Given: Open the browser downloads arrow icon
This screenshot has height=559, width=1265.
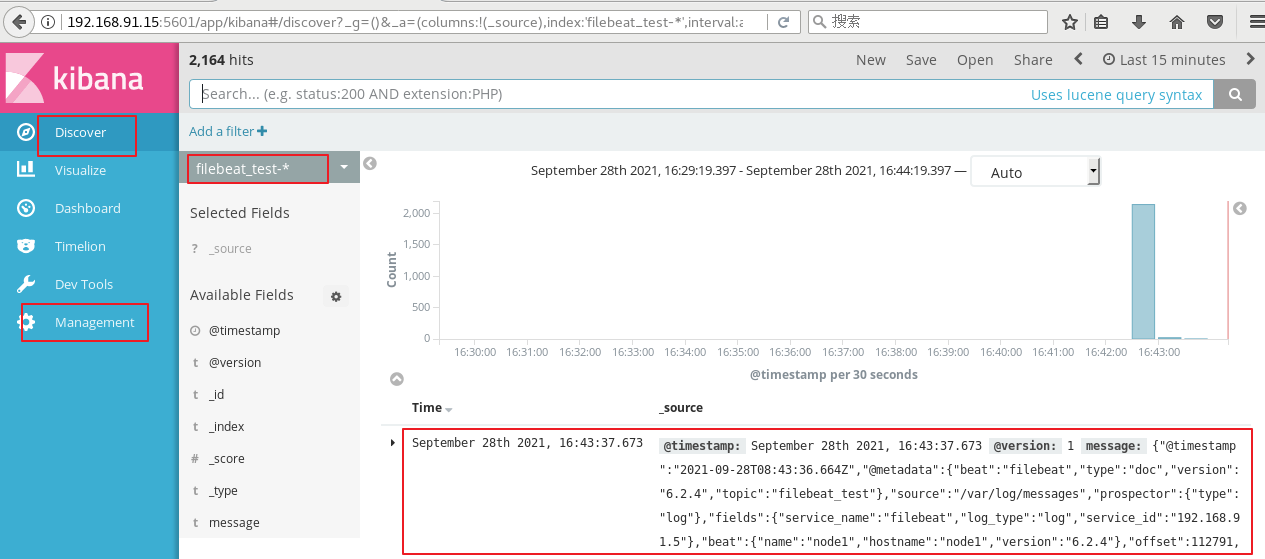Looking at the screenshot, I should pos(1139,22).
